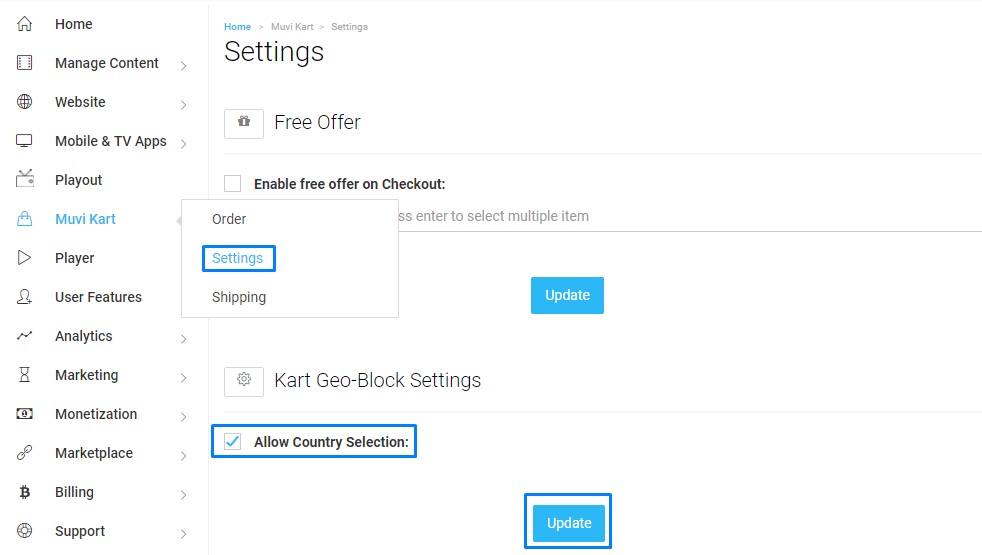Open Order in Muvi Kart submenu
This screenshot has height=555, width=982.
(x=229, y=219)
